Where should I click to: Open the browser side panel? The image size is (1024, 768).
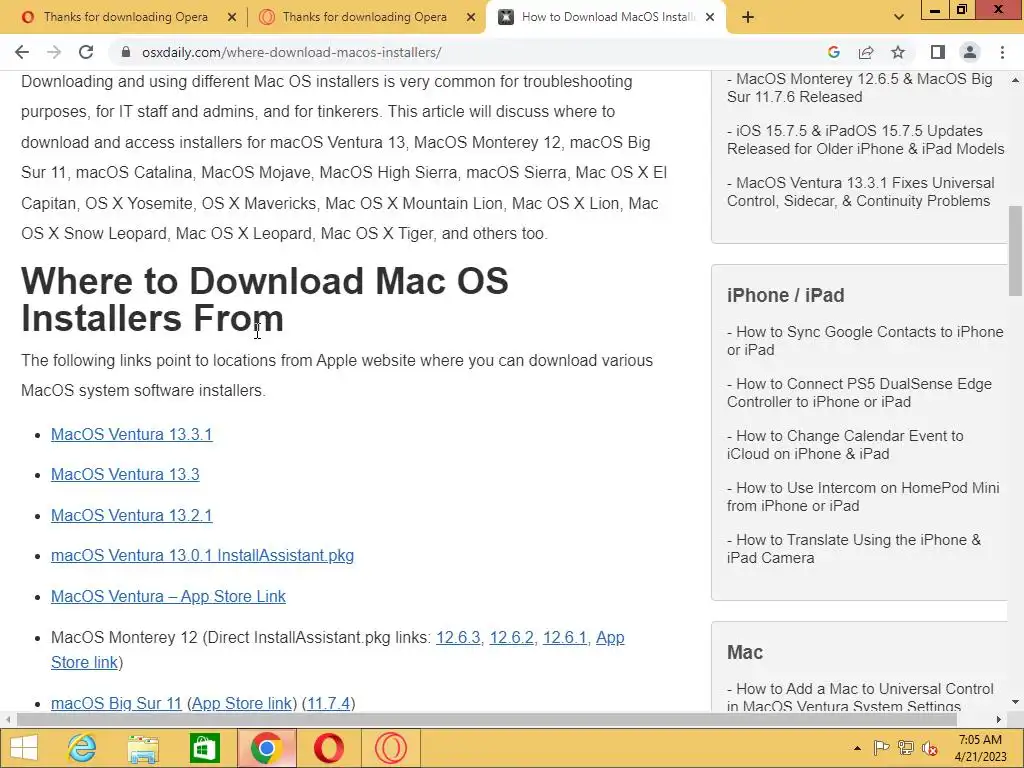click(938, 52)
